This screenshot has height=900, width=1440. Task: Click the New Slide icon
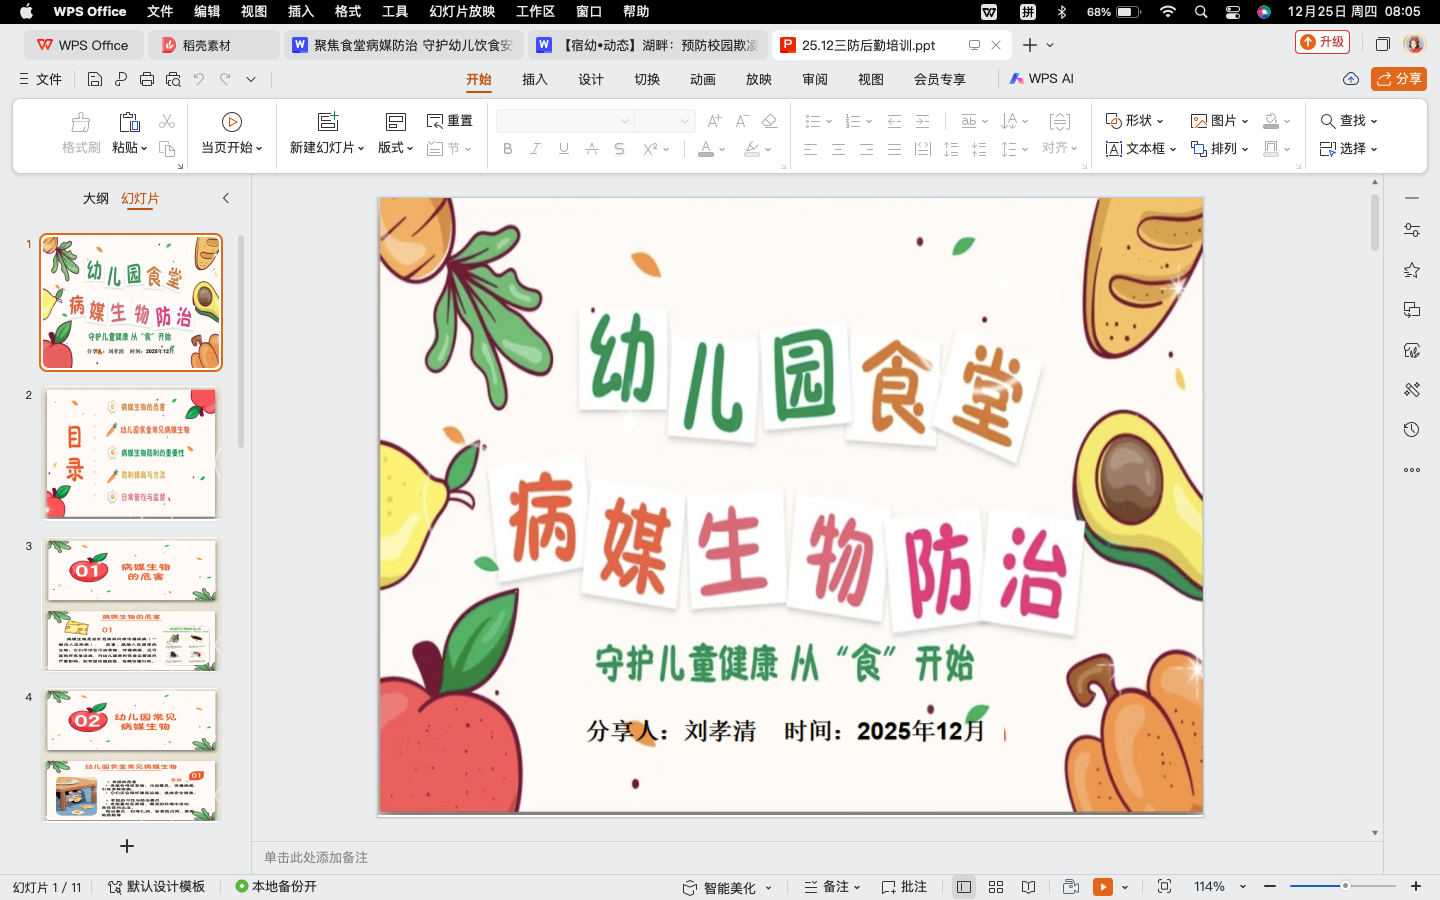pos(328,121)
